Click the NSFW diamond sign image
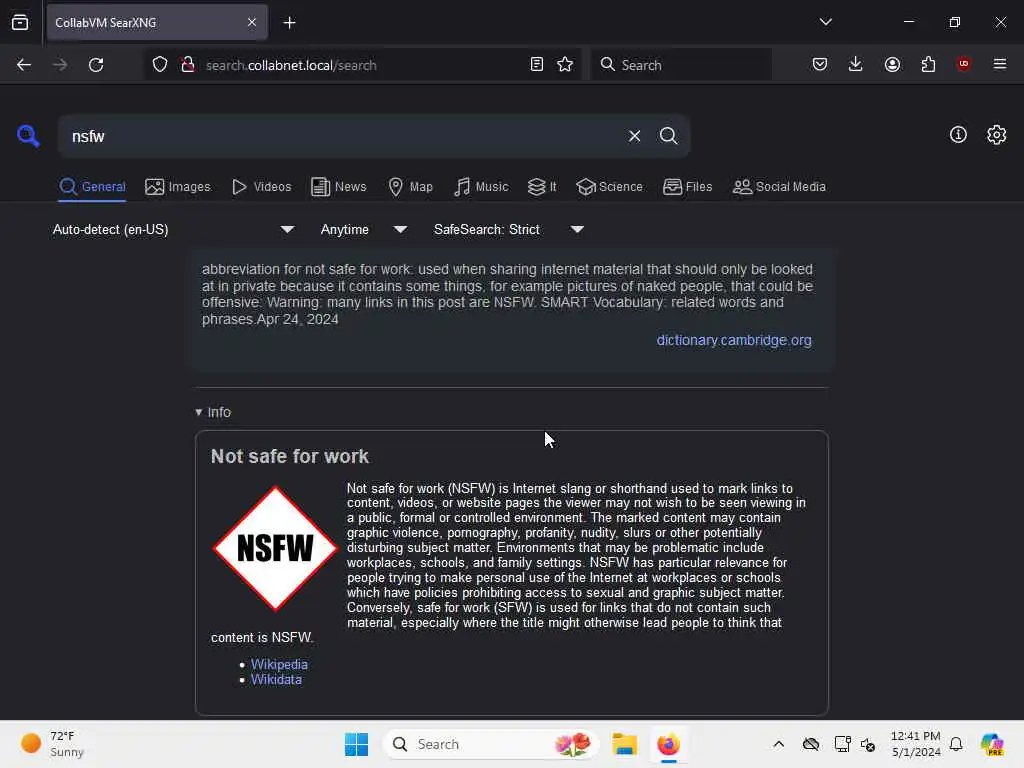This screenshot has height=768, width=1024. tap(275, 548)
